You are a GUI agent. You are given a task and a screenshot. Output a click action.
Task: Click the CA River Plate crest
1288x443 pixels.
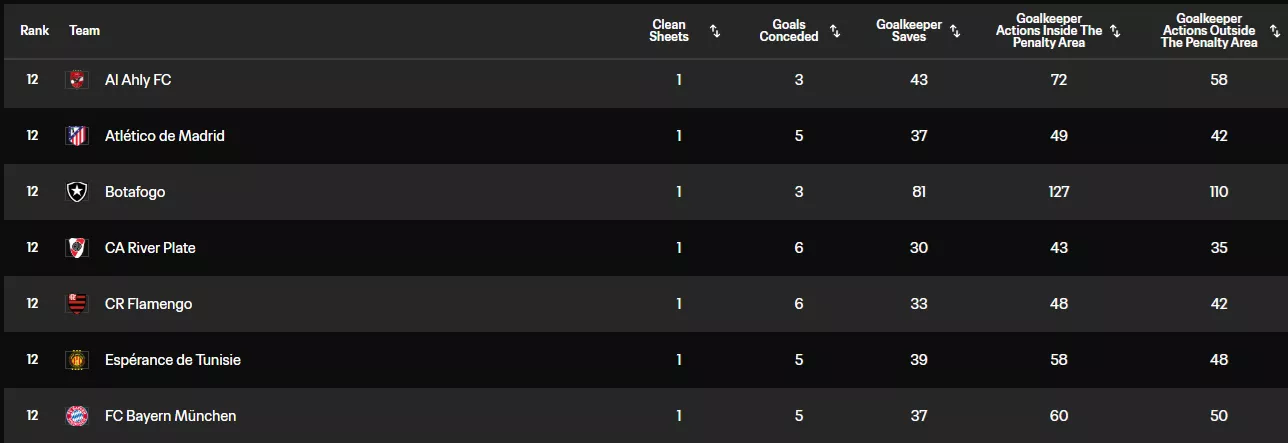[77, 248]
